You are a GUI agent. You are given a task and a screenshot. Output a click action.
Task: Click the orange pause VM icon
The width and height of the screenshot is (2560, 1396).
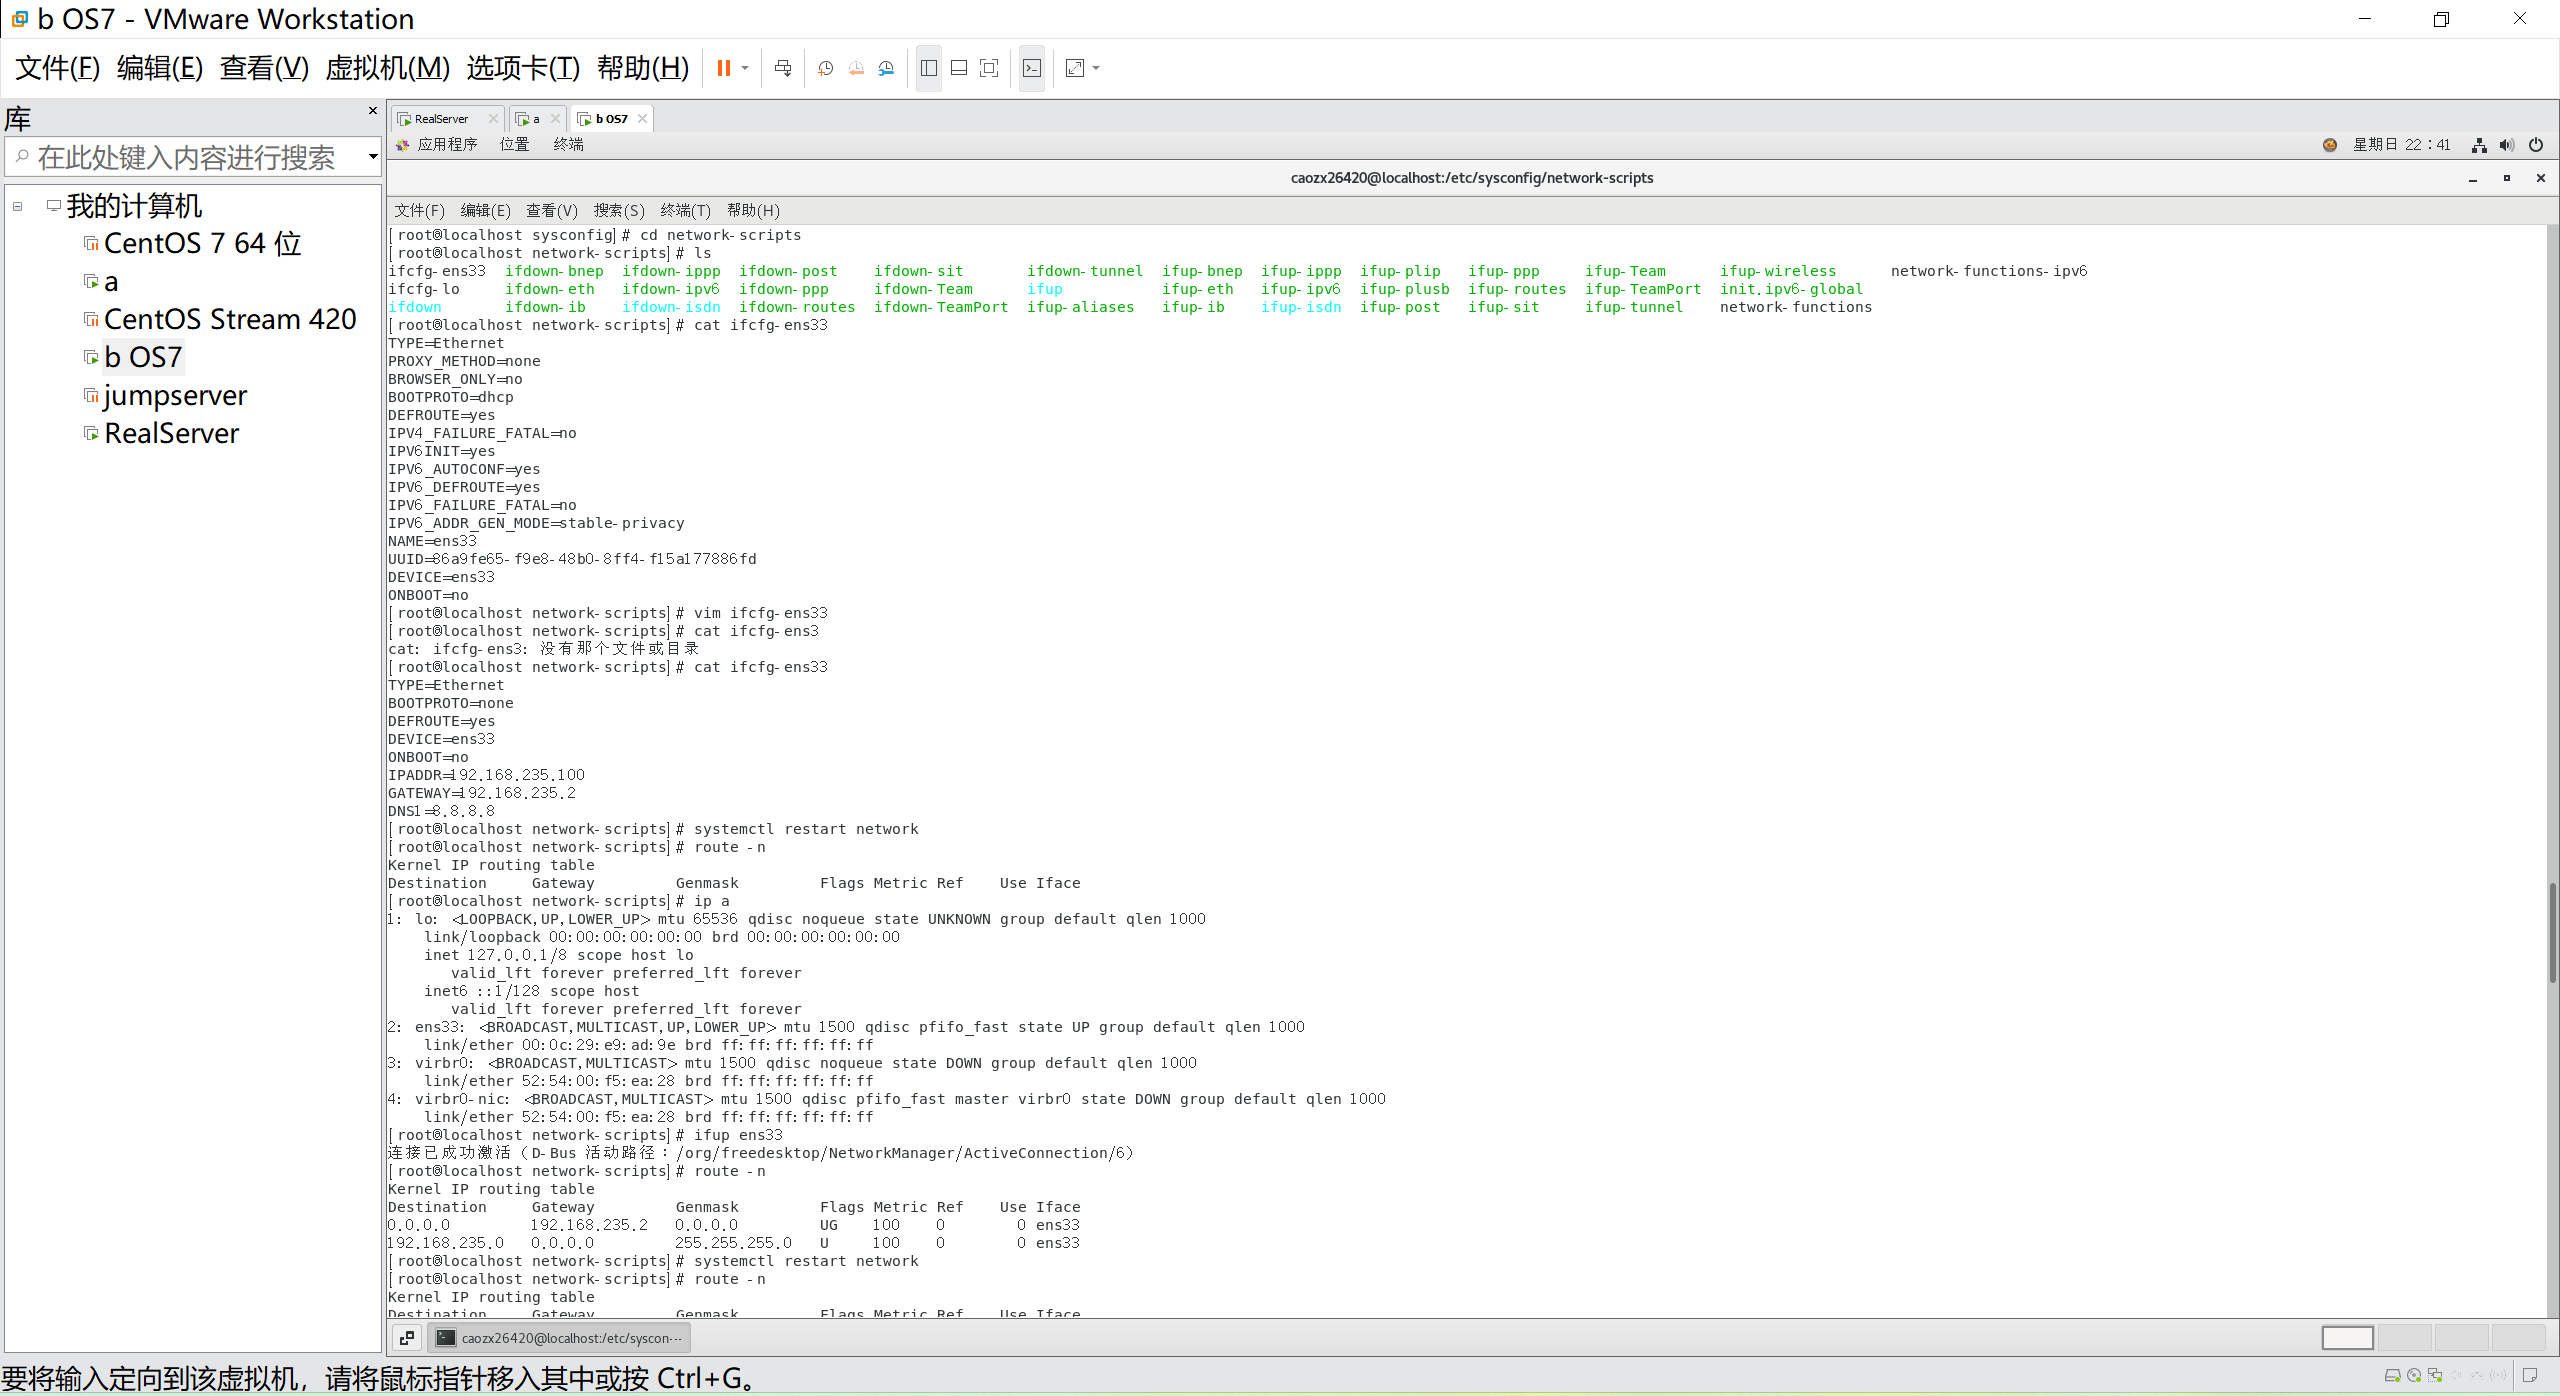tap(723, 68)
